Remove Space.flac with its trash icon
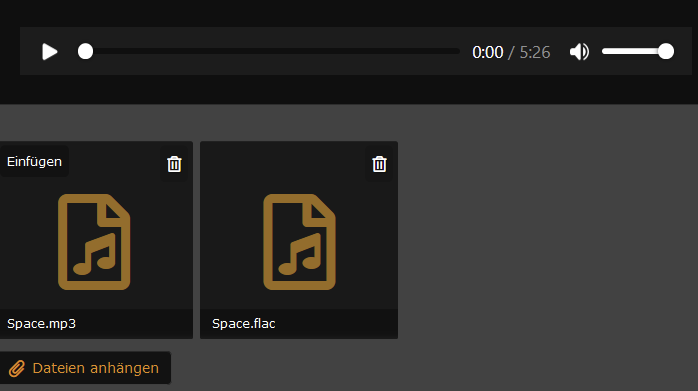The image size is (698, 391). tap(379, 164)
